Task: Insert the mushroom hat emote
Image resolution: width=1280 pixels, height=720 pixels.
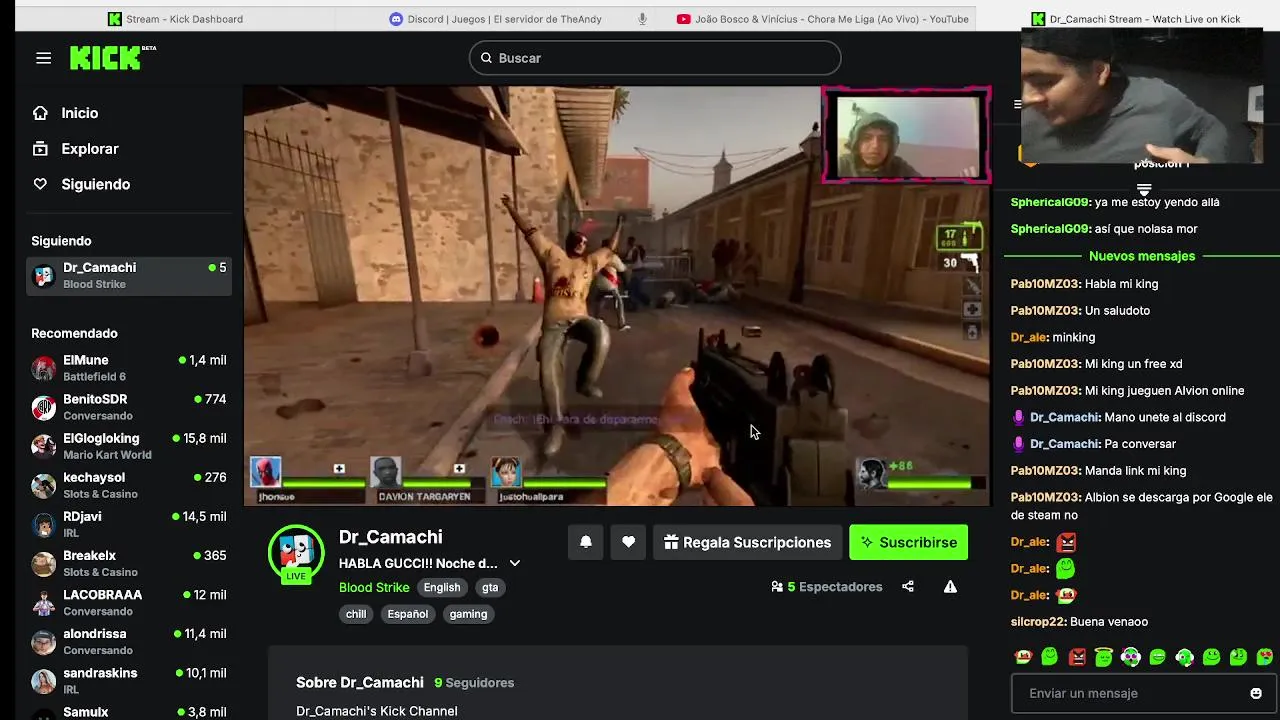Action: pyautogui.click(x=1023, y=657)
